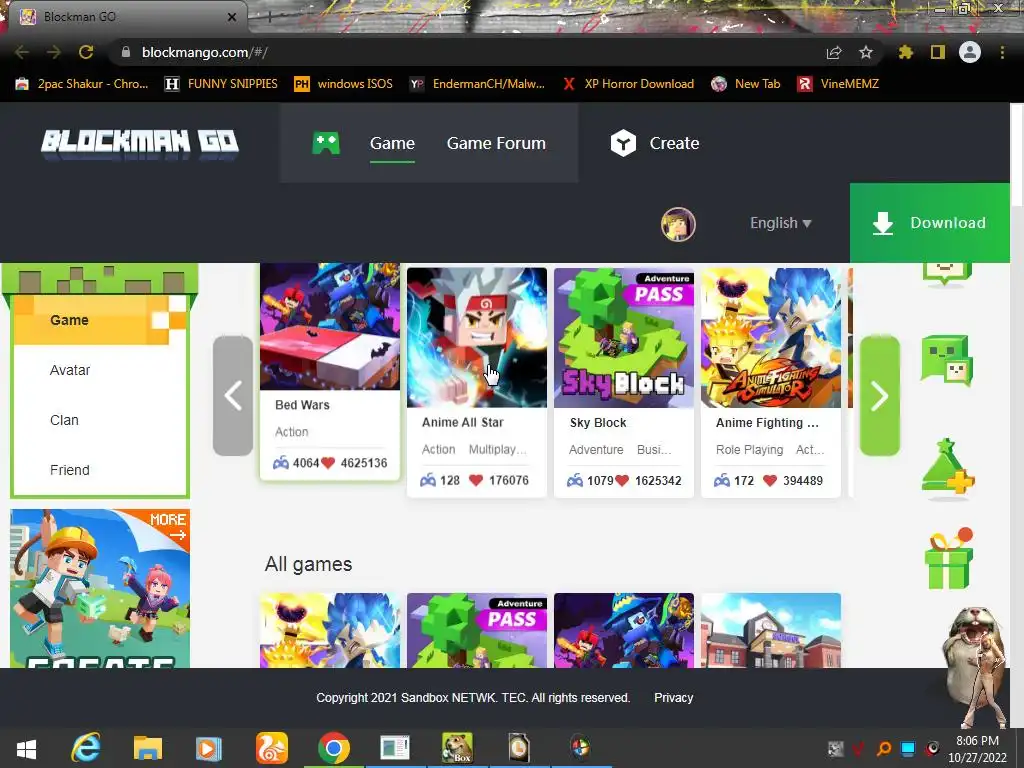This screenshot has width=1024, height=768.
Task: Reload the page with browser refresh icon
Action: [86, 52]
